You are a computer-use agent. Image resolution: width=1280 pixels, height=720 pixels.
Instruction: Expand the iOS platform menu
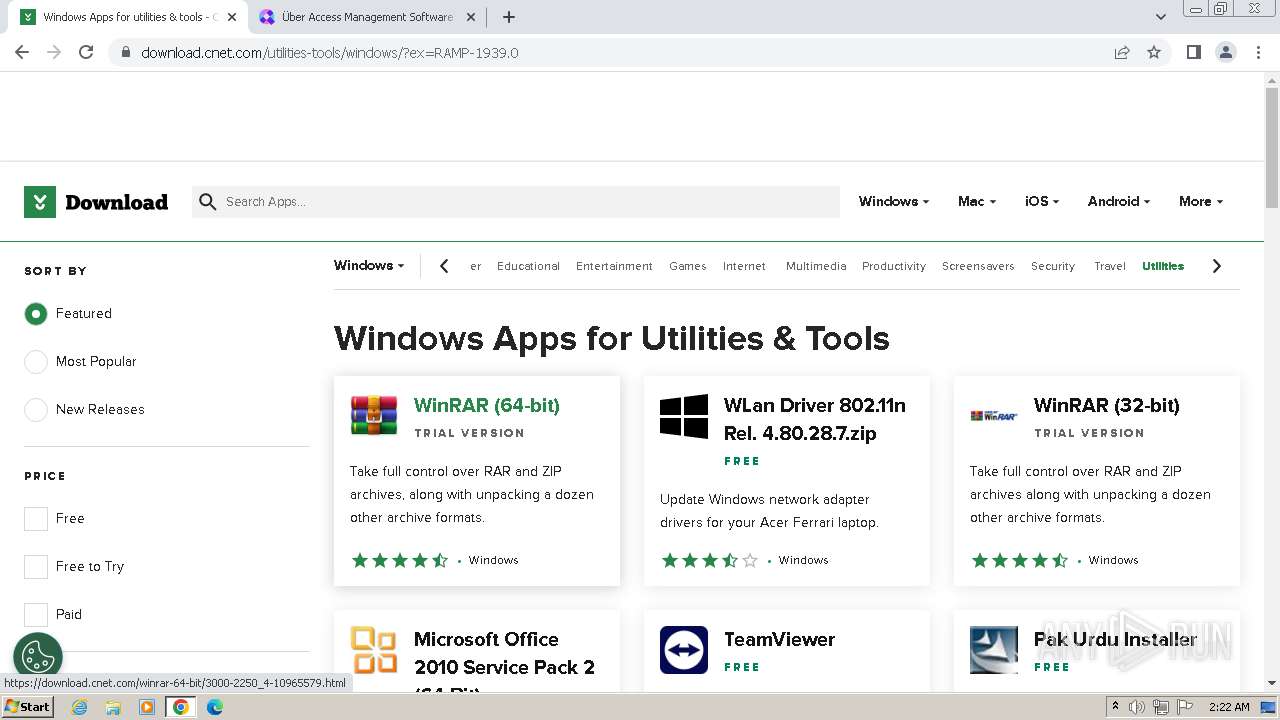[x=1041, y=201]
